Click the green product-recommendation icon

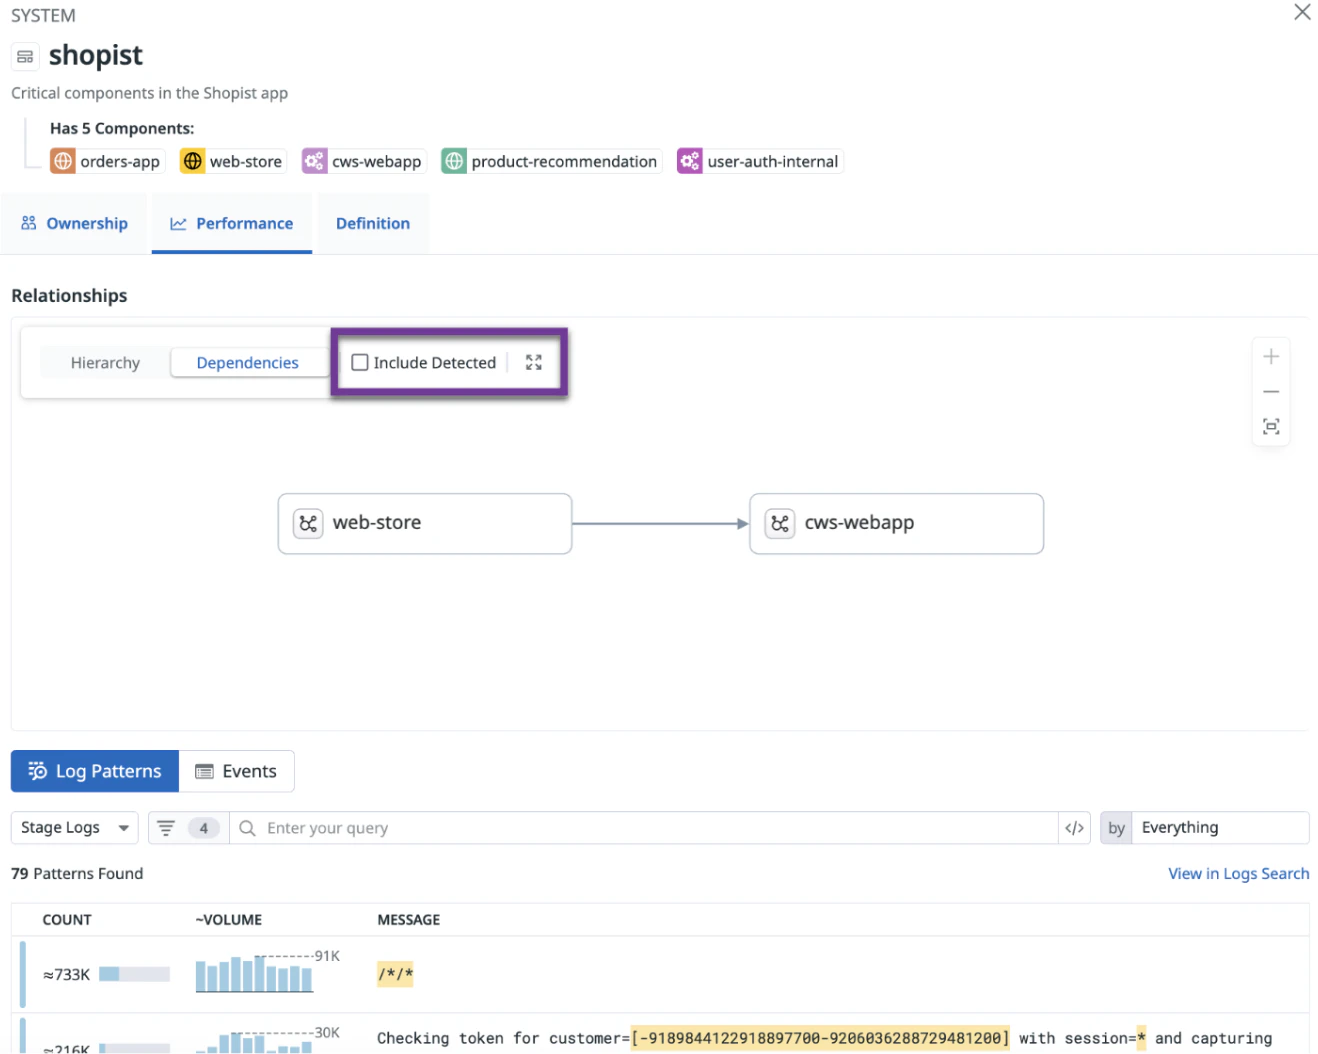point(454,161)
